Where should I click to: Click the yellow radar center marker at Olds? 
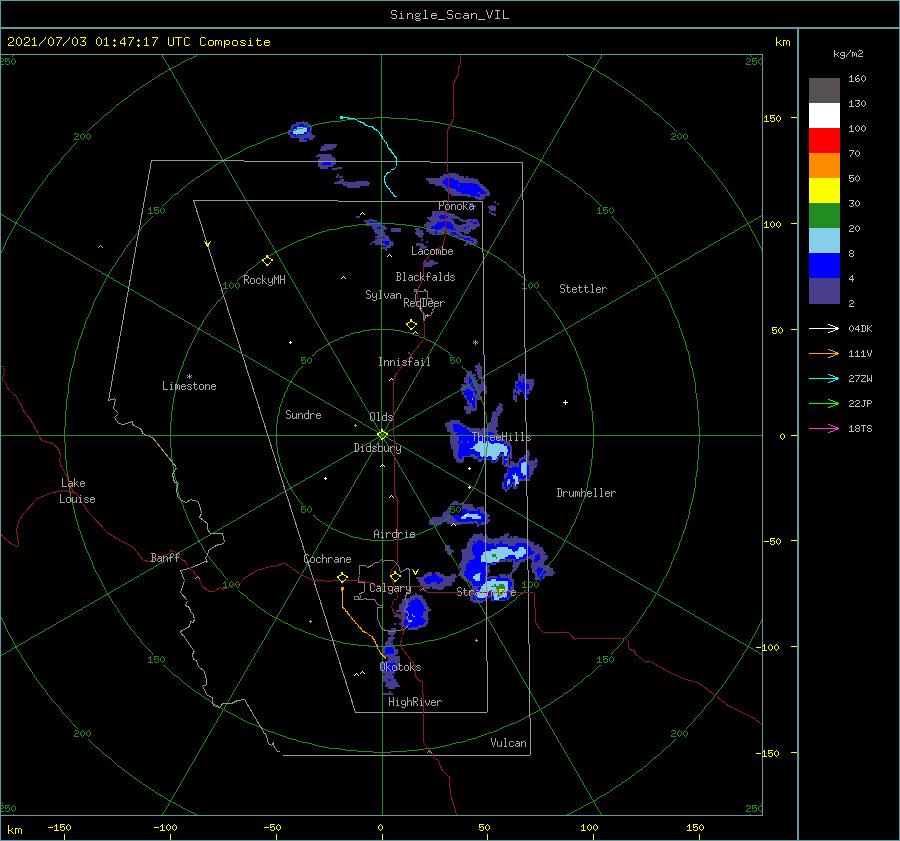(382, 435)
